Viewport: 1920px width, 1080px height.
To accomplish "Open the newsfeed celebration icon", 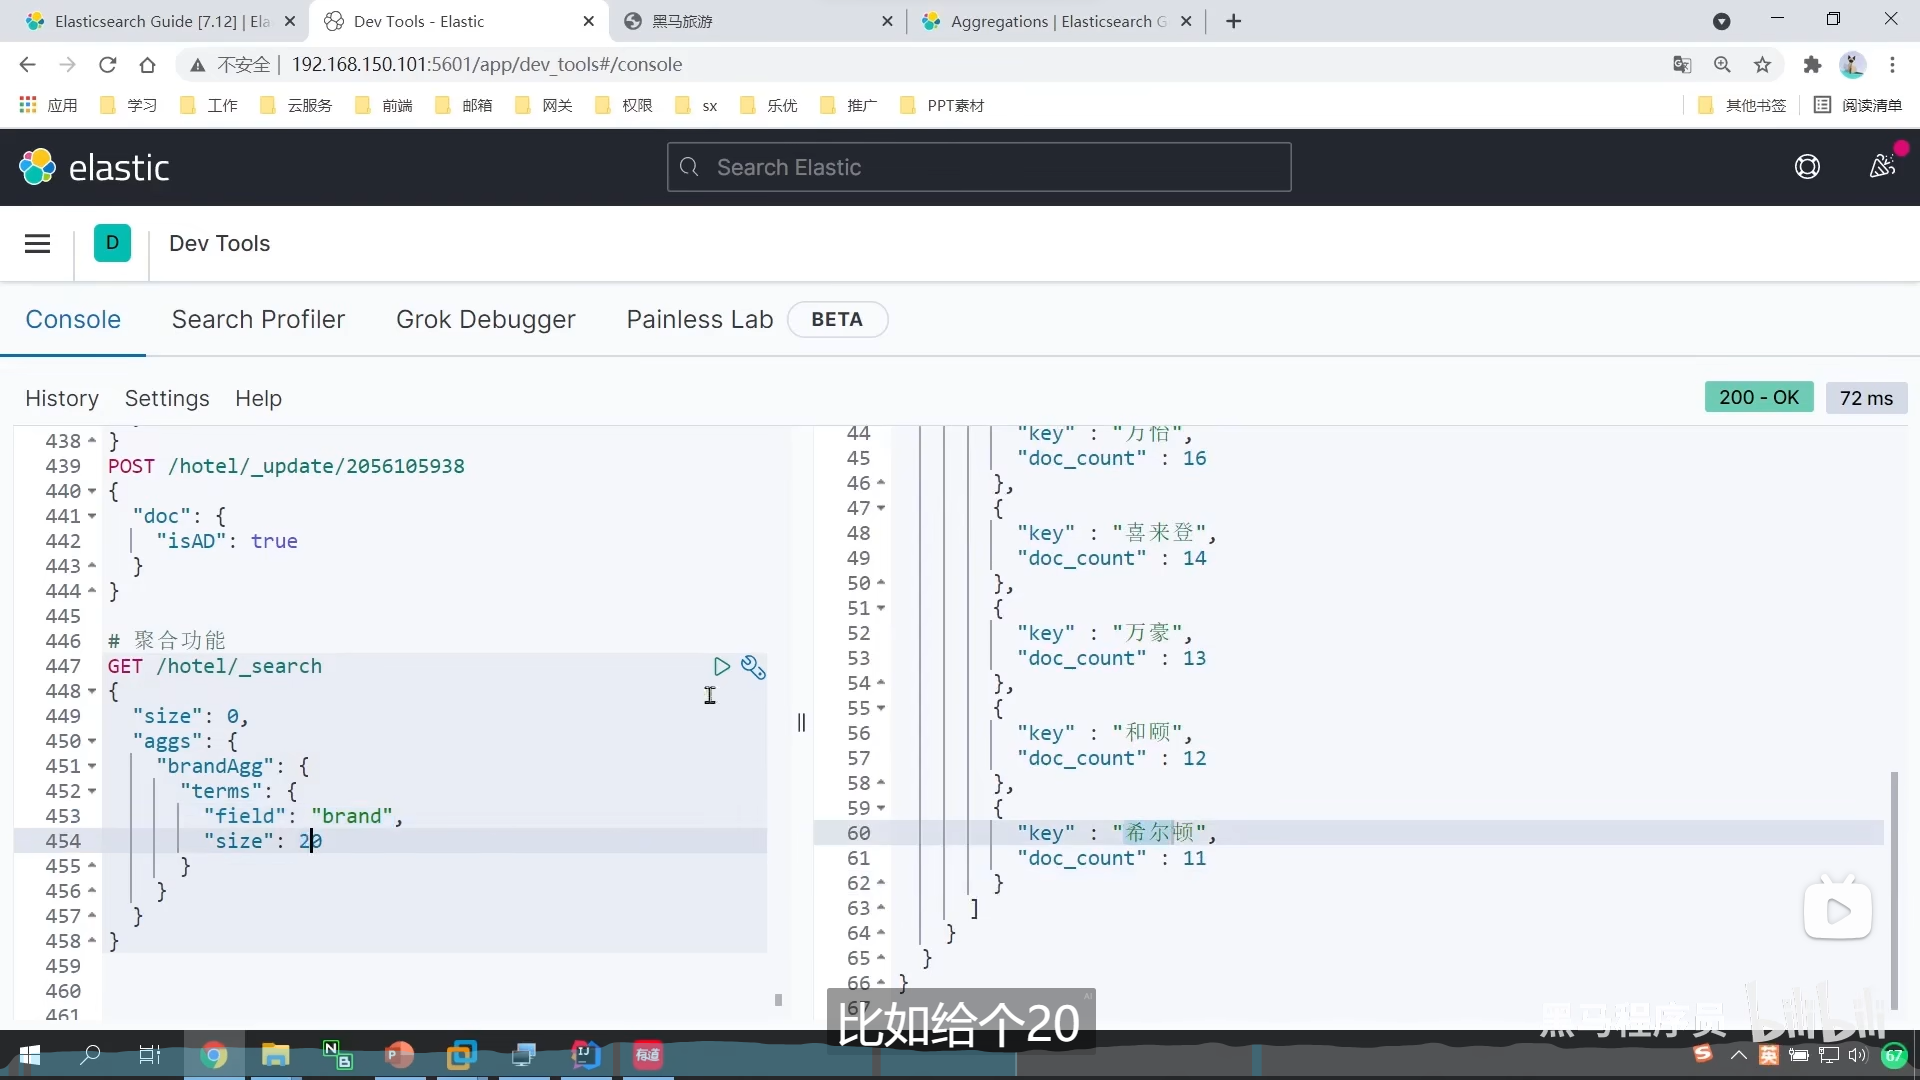I will point(1882,166).
